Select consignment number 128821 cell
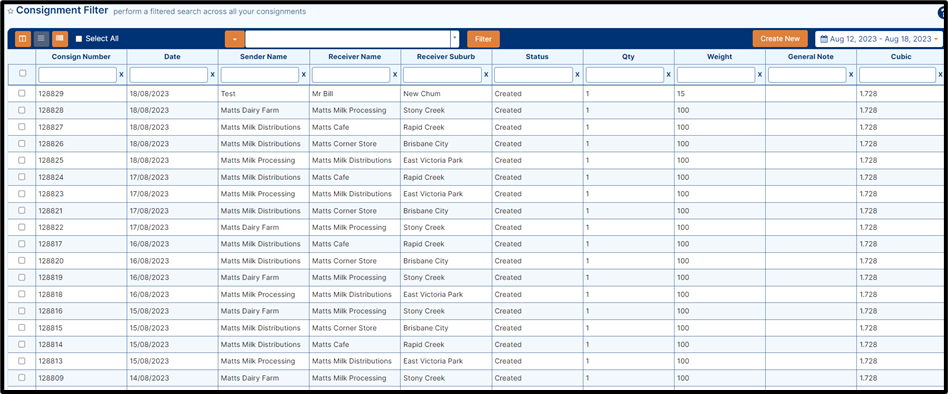 (x=81, y=211)
